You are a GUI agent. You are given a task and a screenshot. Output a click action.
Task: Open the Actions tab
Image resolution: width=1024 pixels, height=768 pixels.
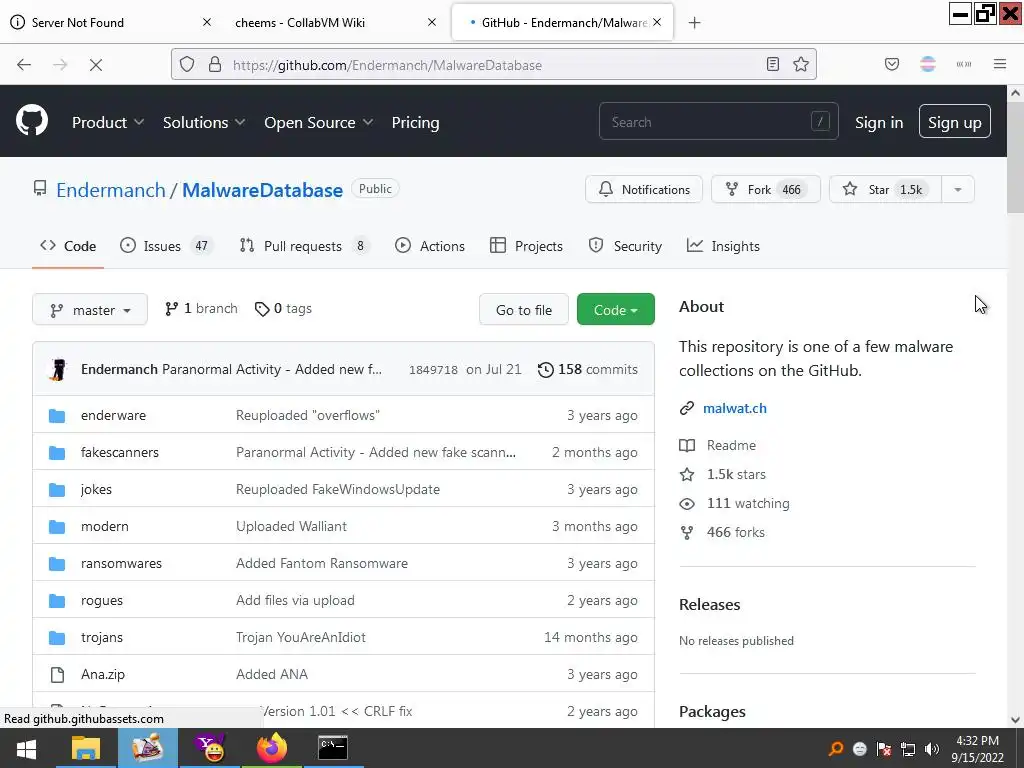tap(430, 246)
